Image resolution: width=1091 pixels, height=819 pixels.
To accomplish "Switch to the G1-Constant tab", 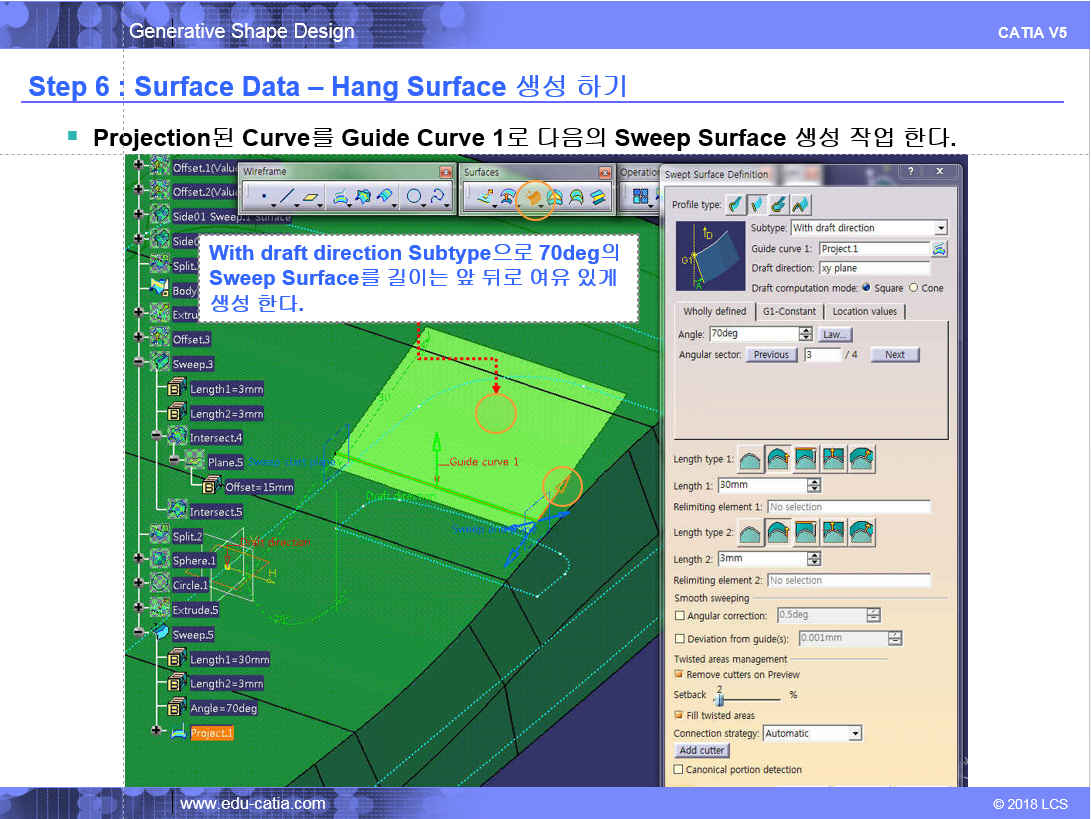I will [x=788, y=311].
